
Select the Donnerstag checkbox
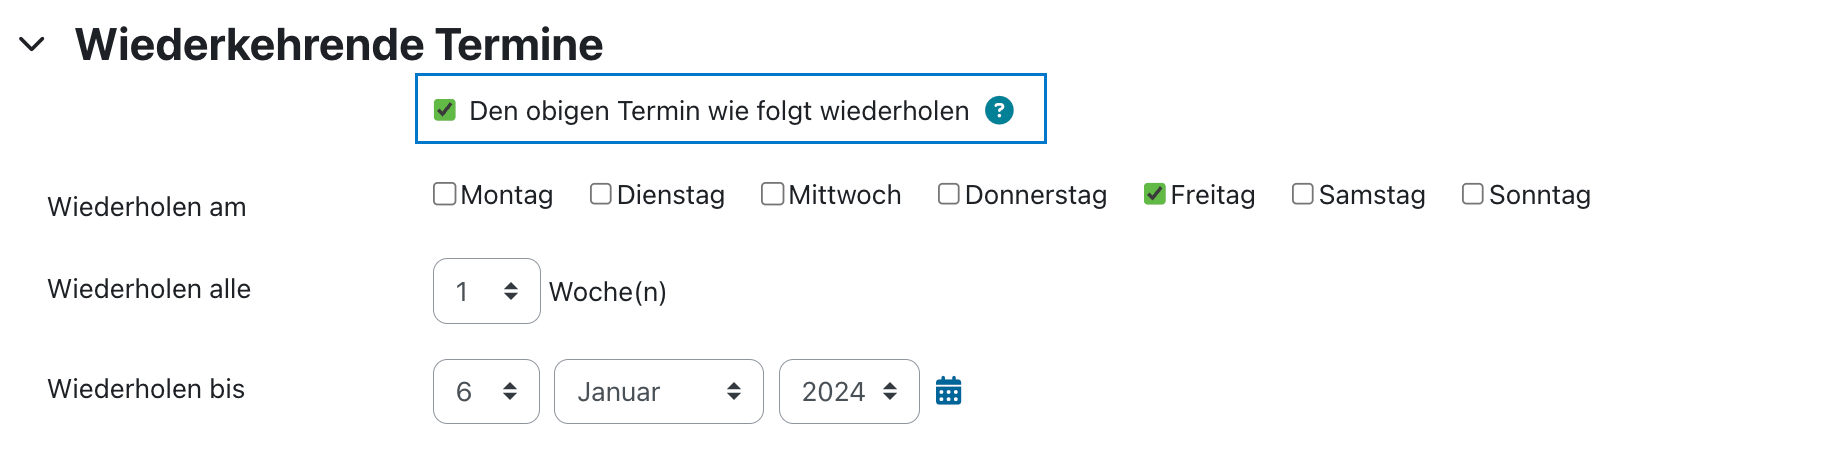[949, 194]
